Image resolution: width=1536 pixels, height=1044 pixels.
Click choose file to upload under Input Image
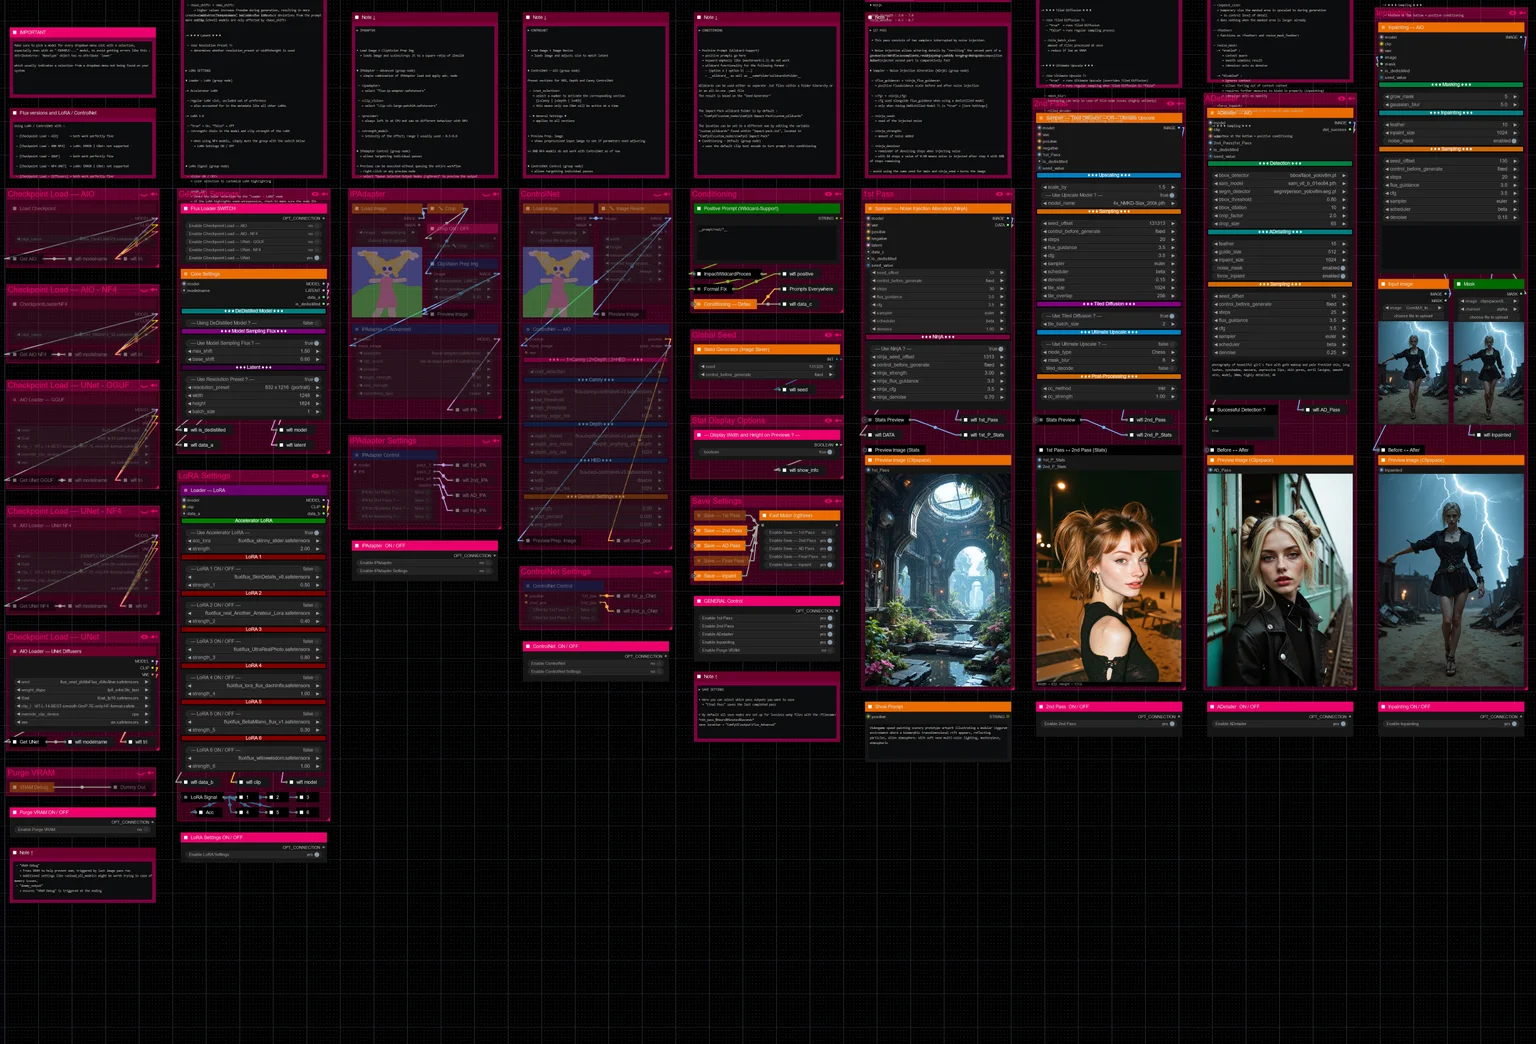tap(1414, 316)
